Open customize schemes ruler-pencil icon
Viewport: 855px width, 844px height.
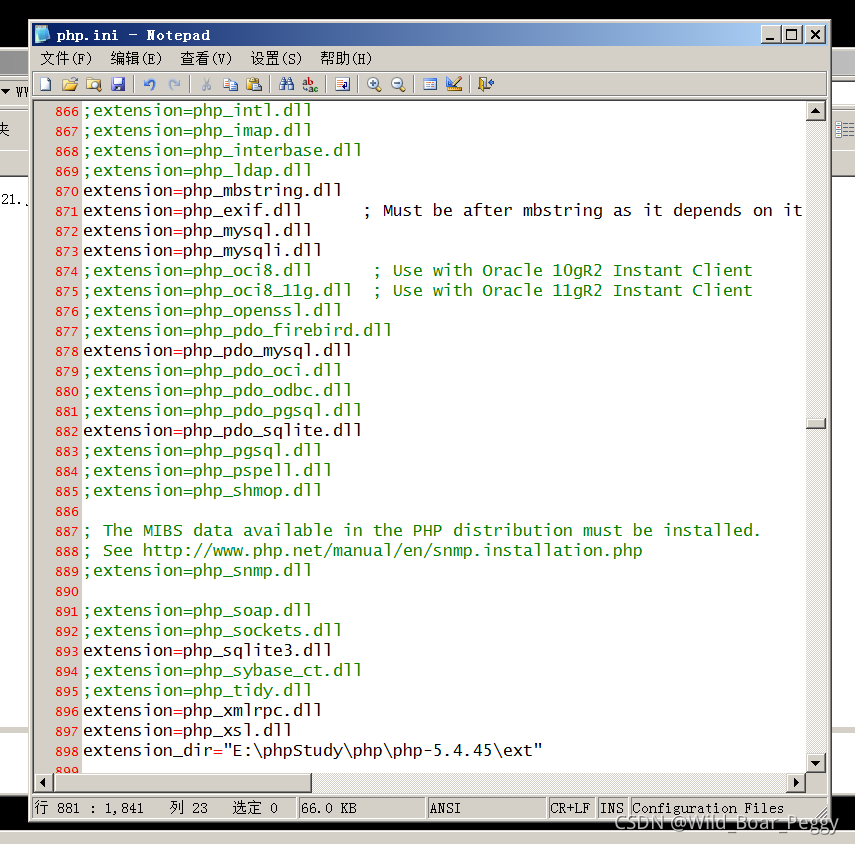click(x=454, y=84)
